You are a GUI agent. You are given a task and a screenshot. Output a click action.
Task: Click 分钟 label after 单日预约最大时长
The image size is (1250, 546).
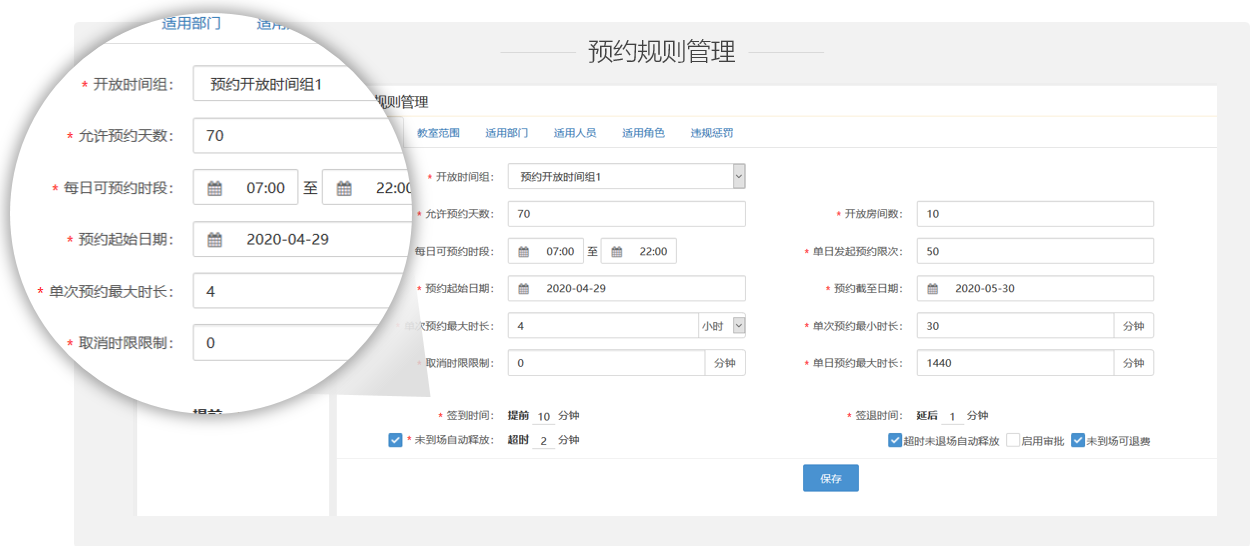(x=1134, y=363)
